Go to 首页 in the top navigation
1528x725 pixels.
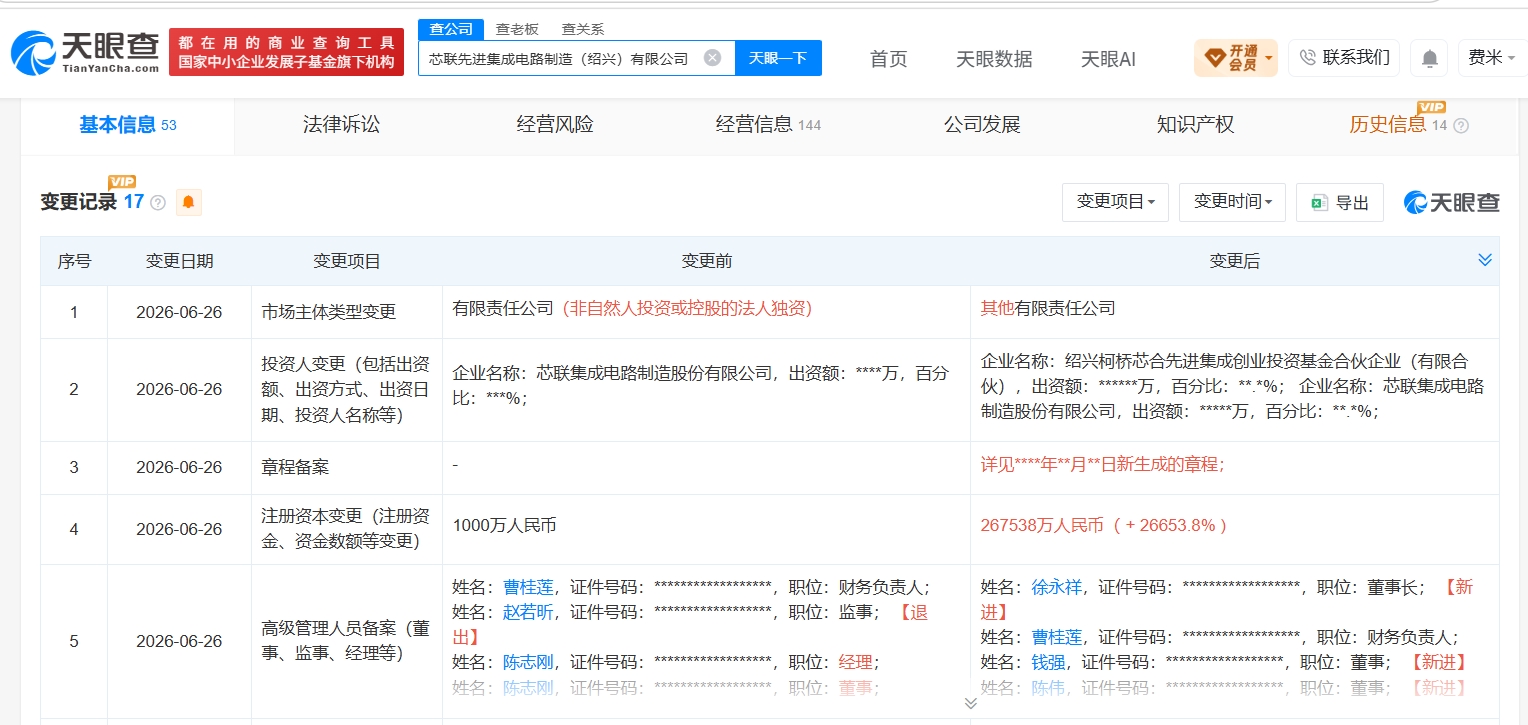(x=888, y=59)
